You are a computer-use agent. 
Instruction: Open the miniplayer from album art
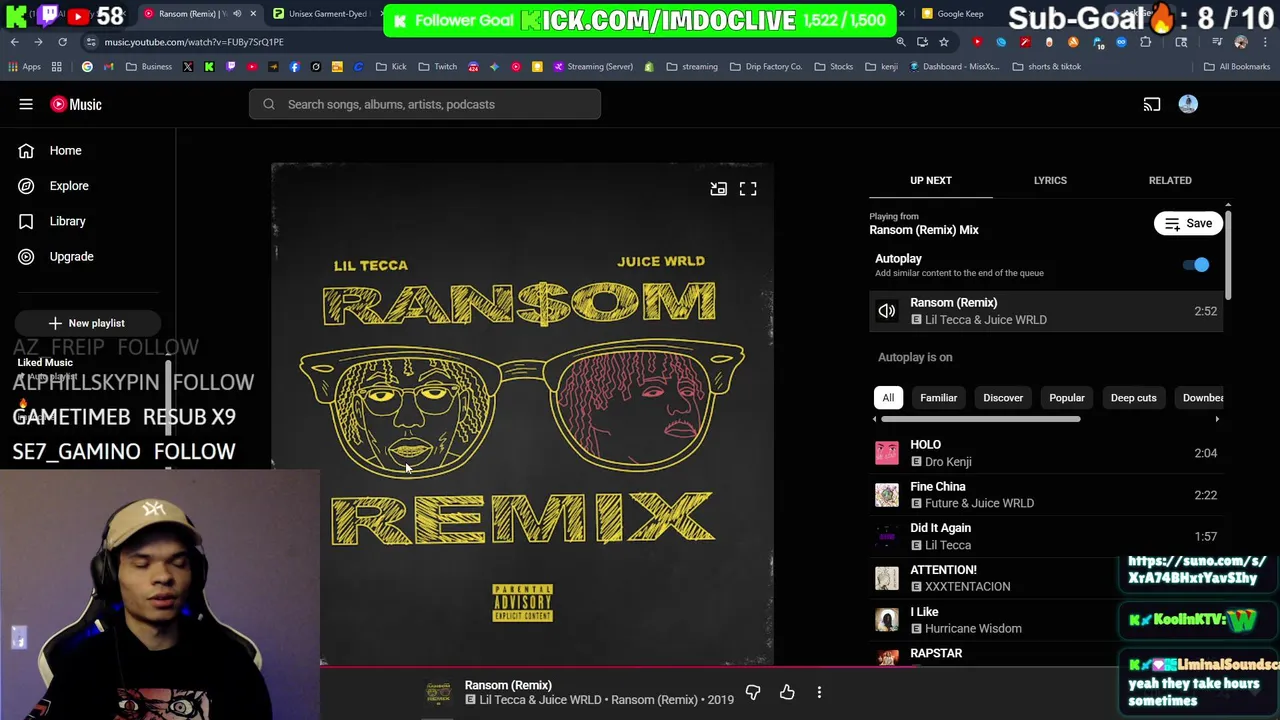(x=718, y=189)
